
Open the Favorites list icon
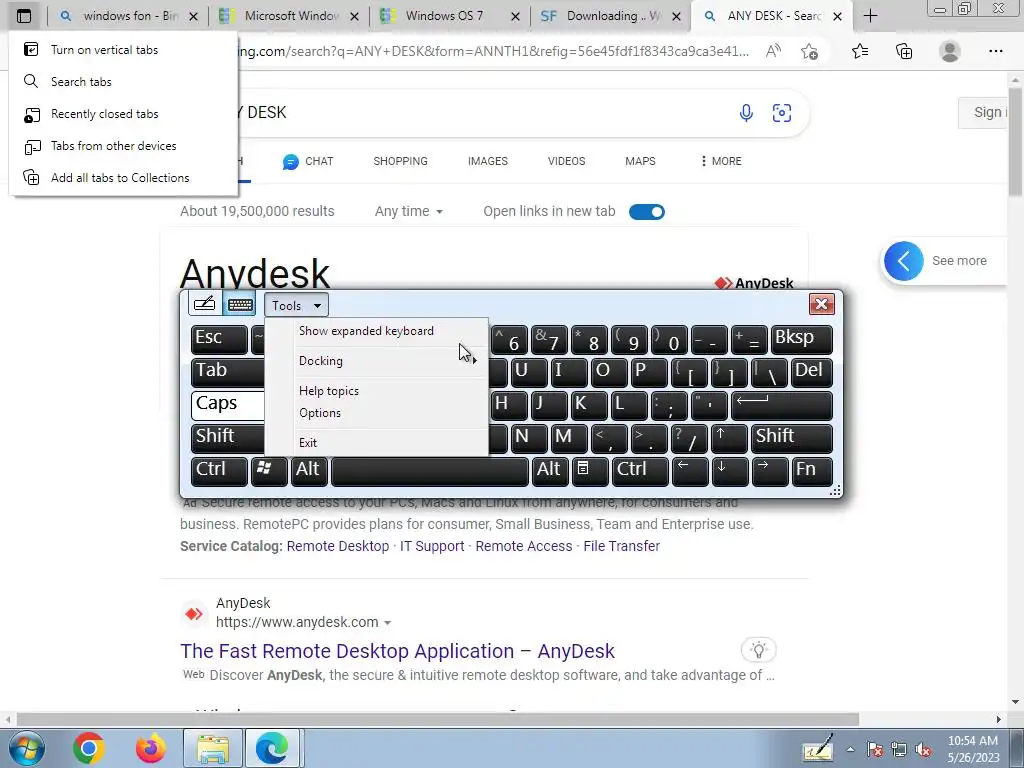pyautogui.click(x=860, y=51)
